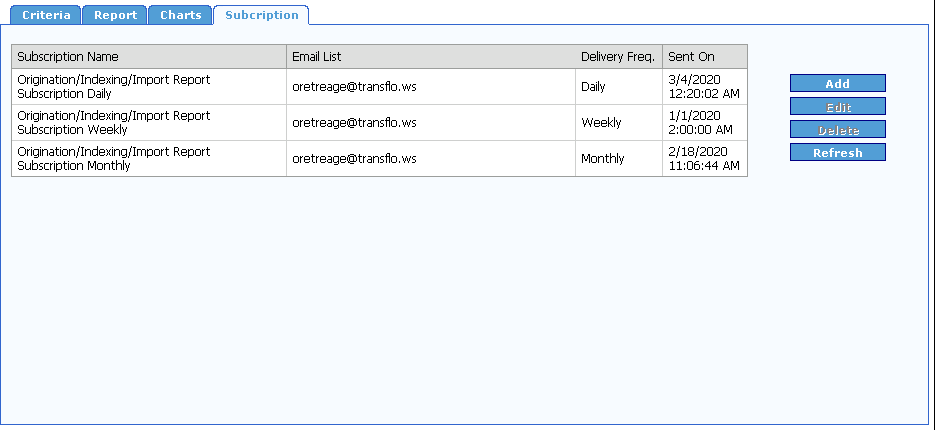Screen dimensions: 935x430
Task: Select the Subcription tab
Action: [x=261, y=15]
